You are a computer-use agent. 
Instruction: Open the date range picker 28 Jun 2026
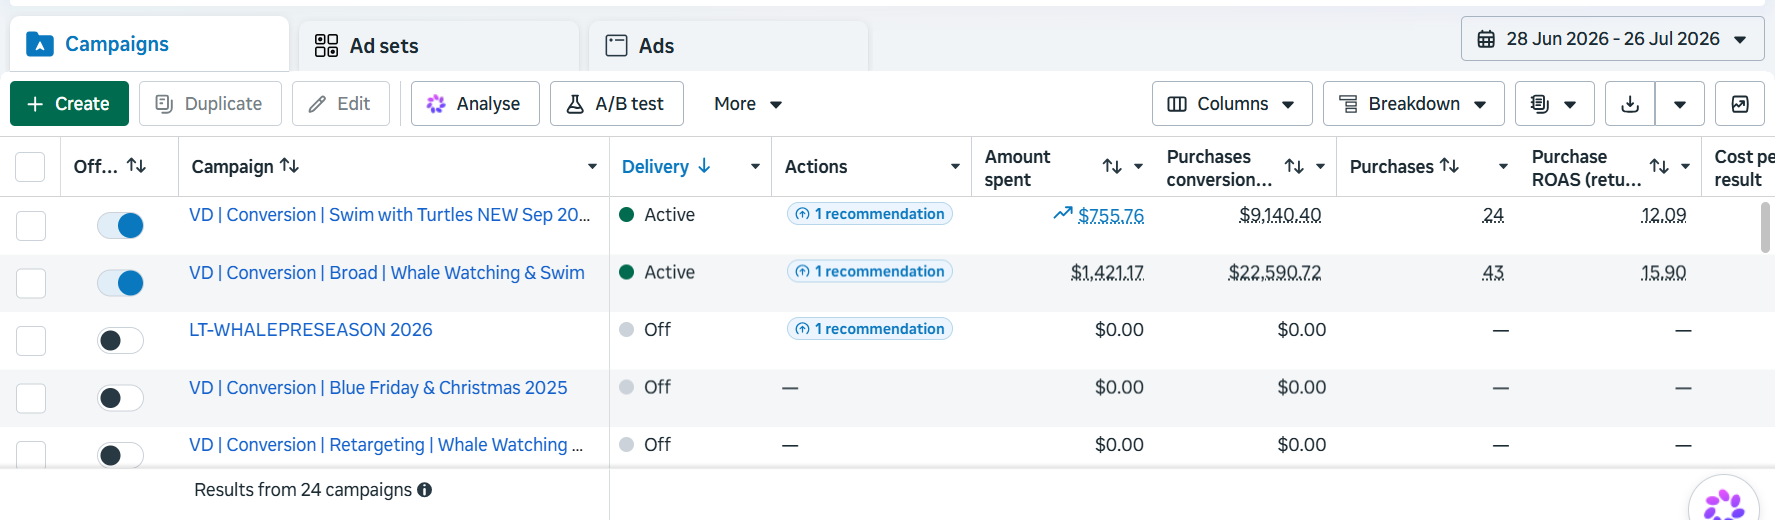[x=1612, y=39]
